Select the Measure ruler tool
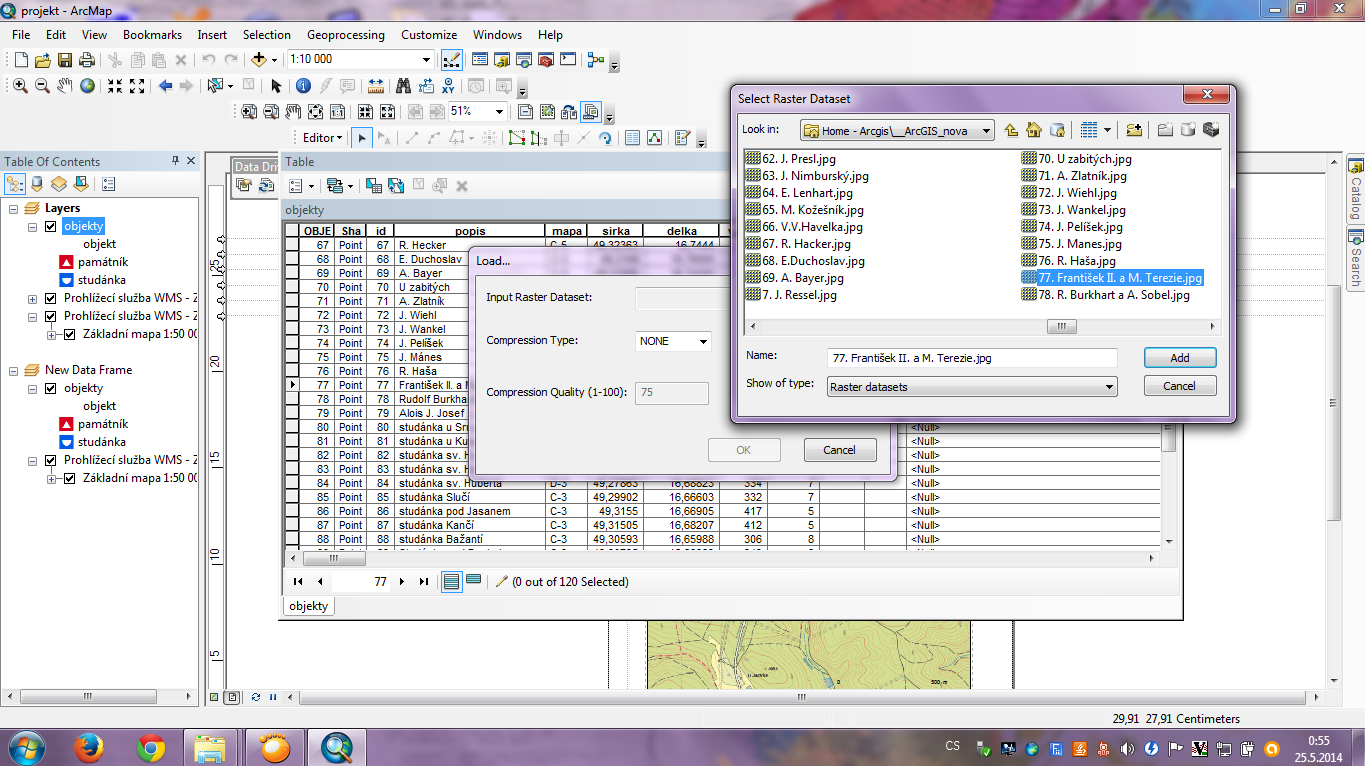 (376, 86)
